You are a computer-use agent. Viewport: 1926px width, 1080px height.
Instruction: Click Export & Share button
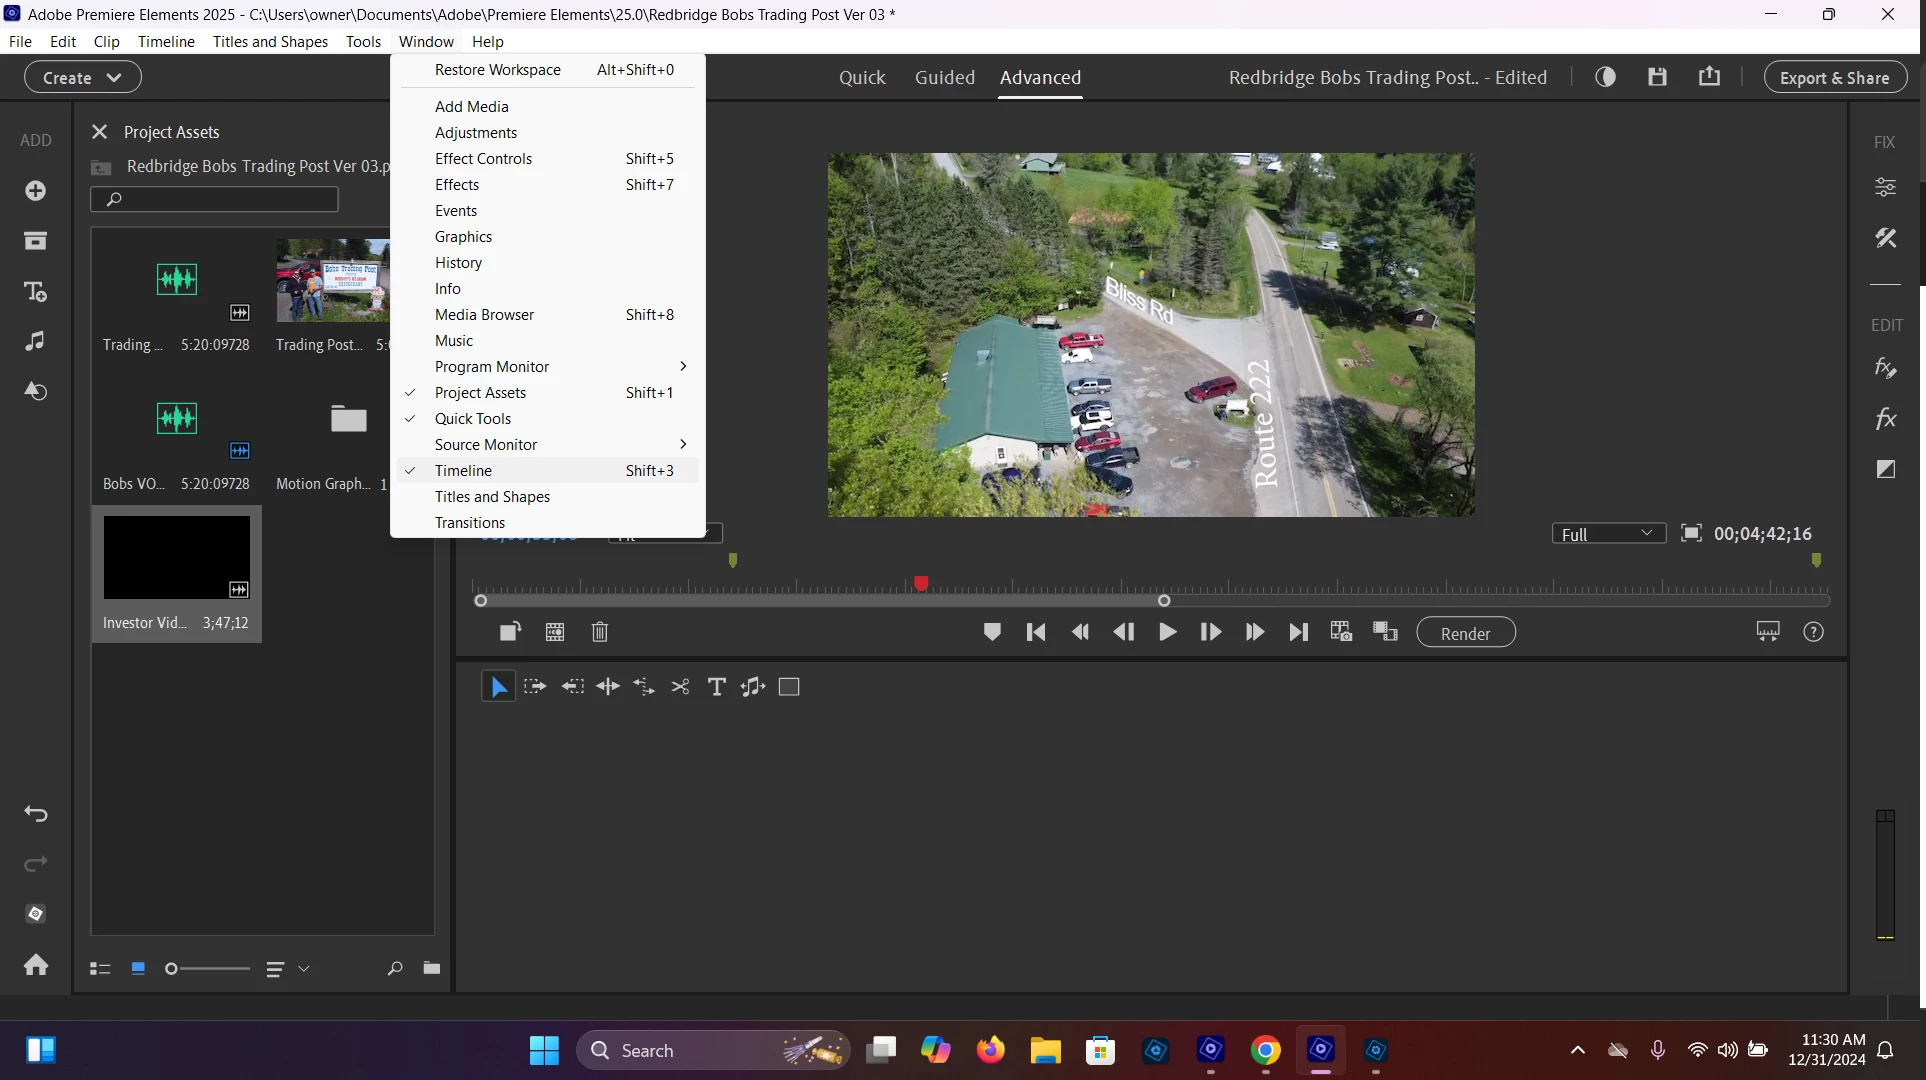(1834, 77)
